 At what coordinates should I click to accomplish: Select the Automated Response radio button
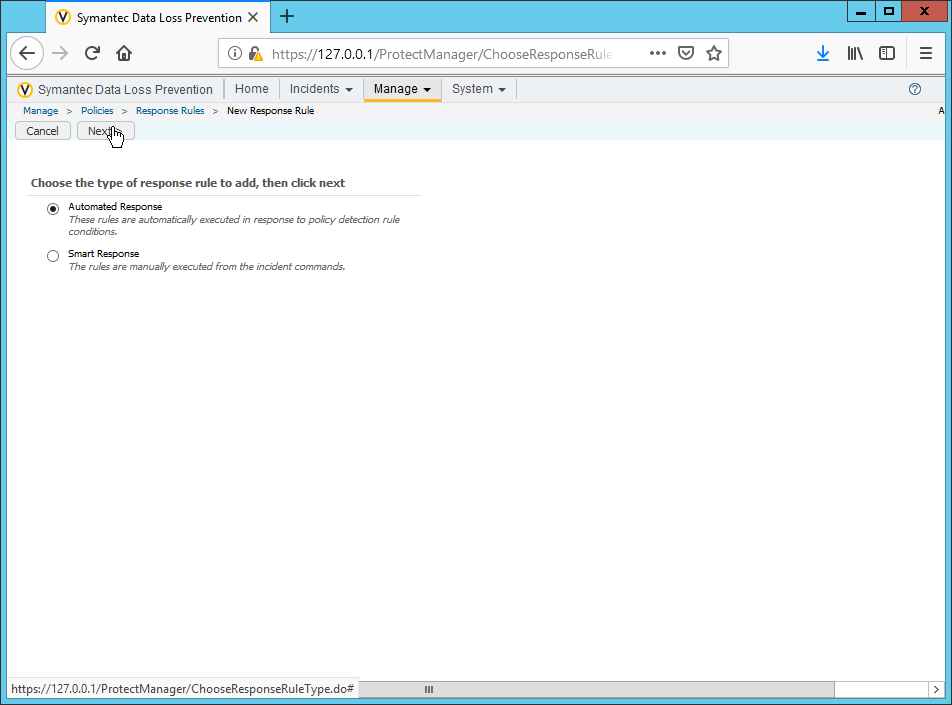53,209
